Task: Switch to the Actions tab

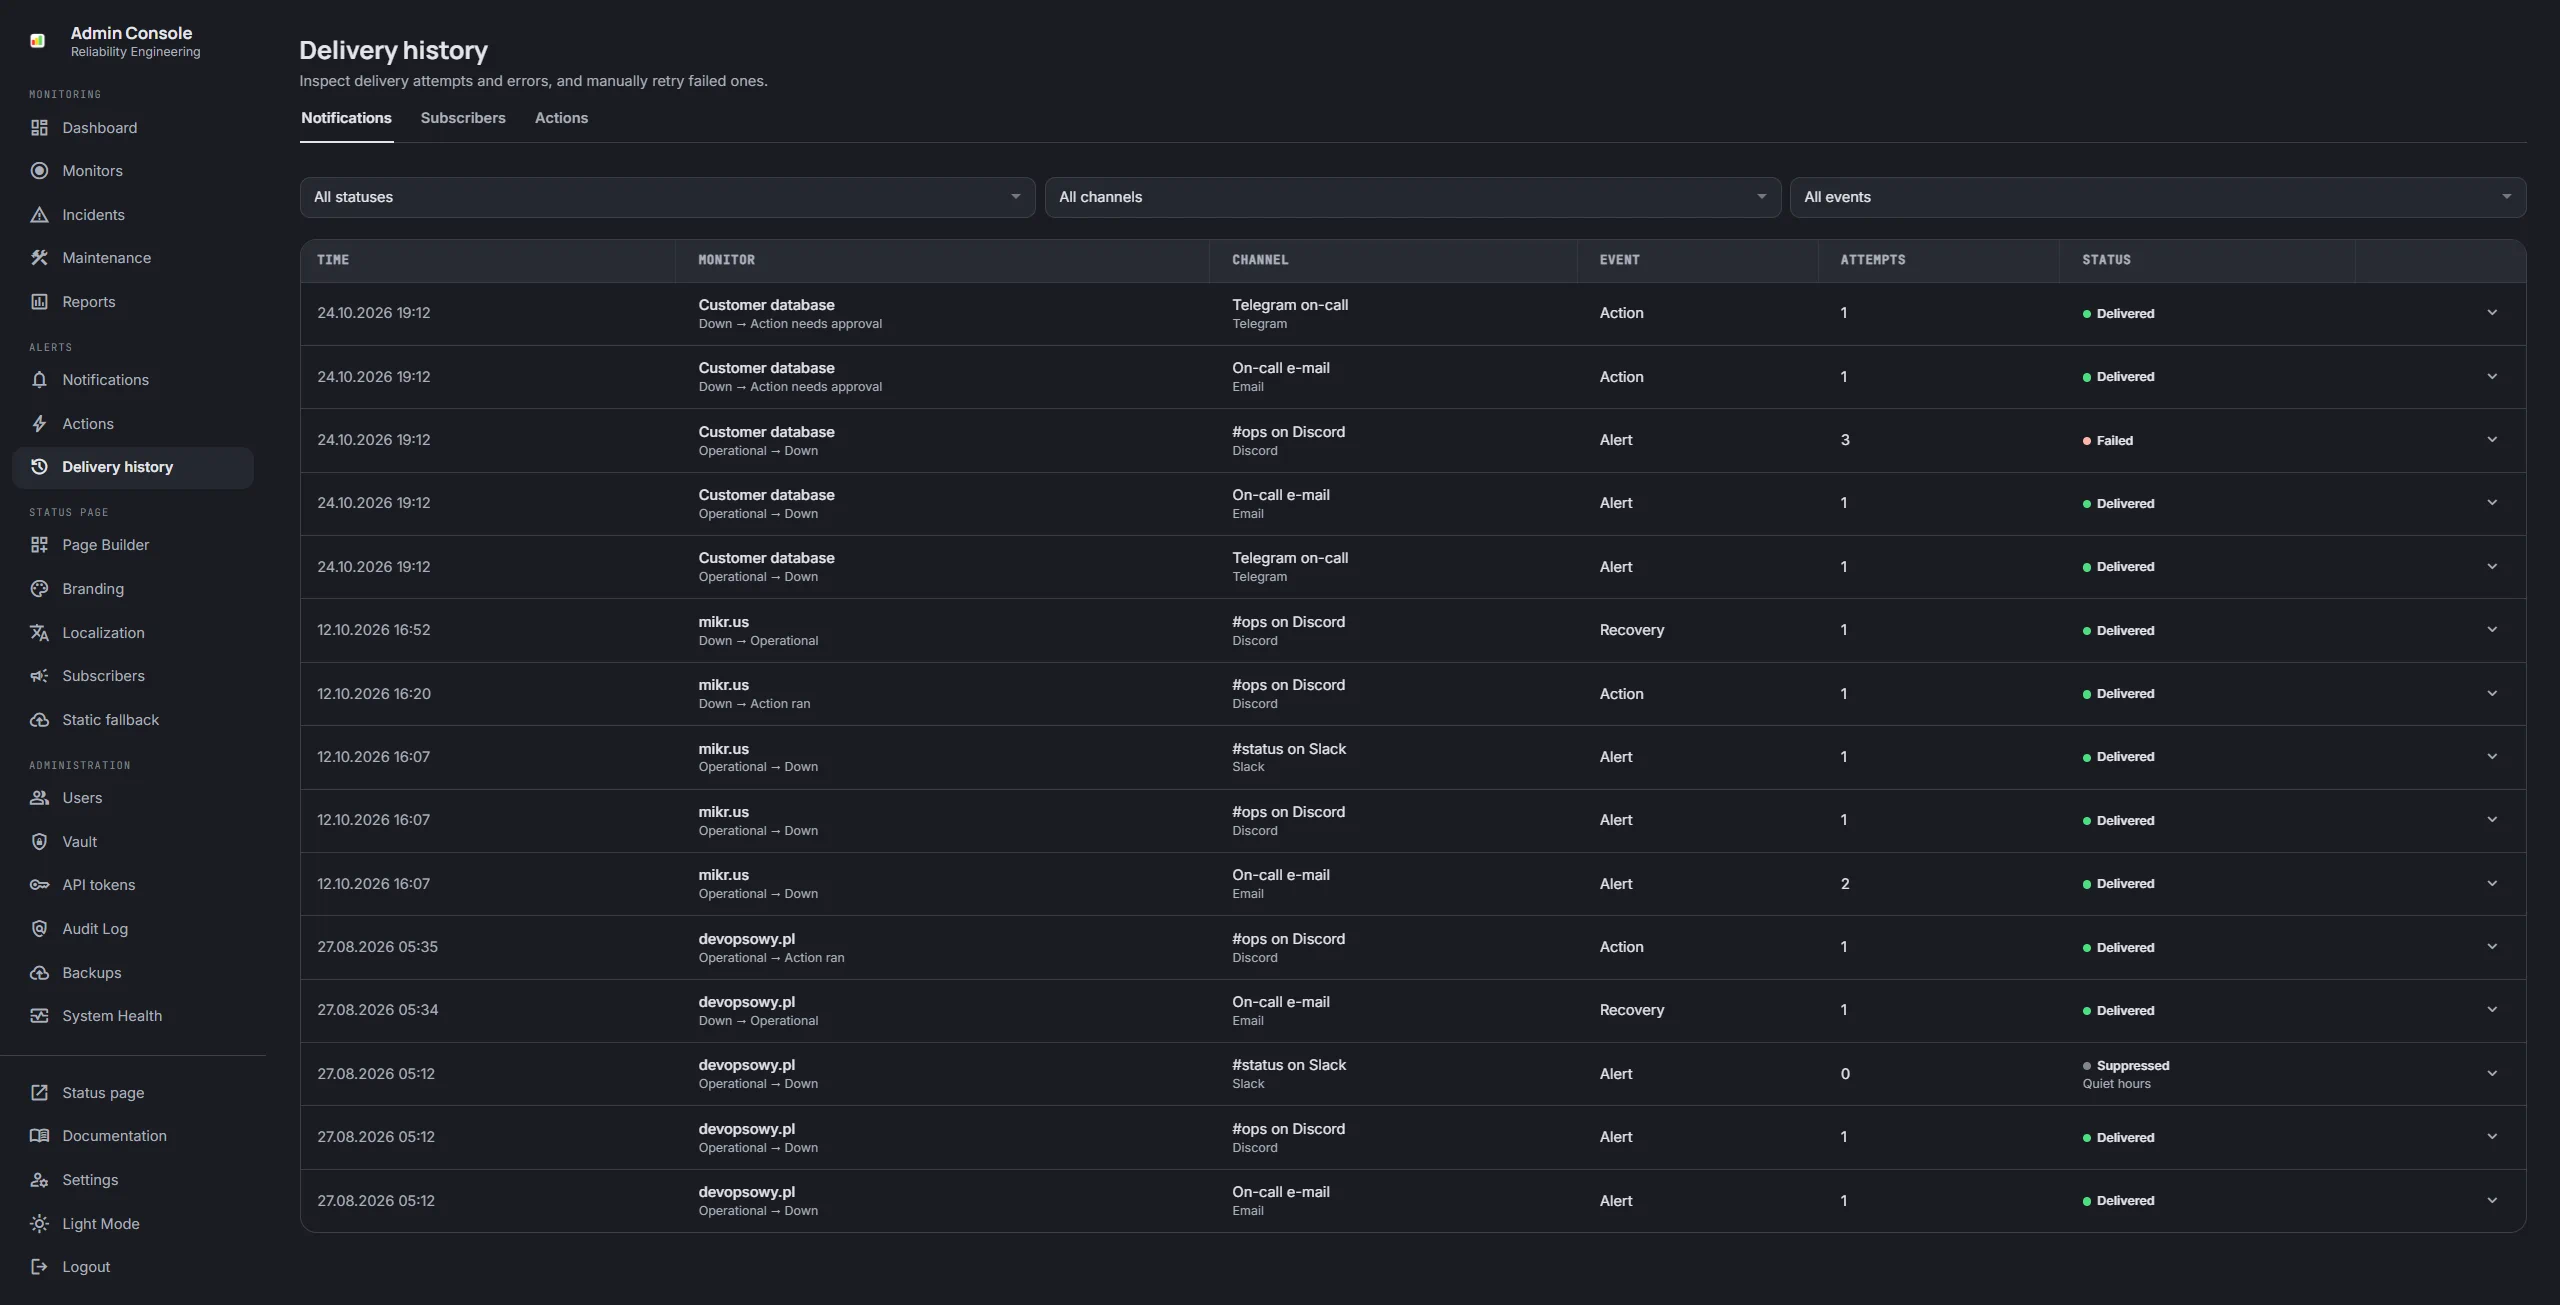Action: (561, 118)
